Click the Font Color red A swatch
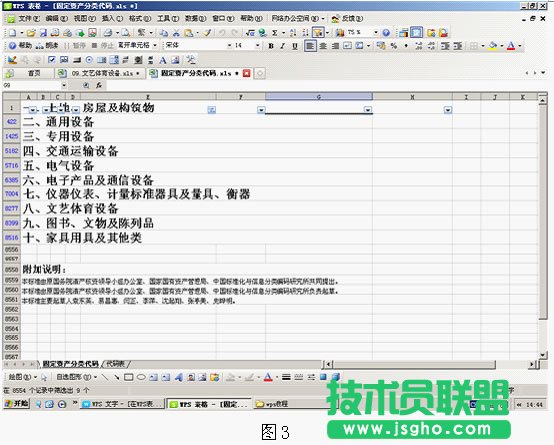554x445 pixels. point(511,46)
